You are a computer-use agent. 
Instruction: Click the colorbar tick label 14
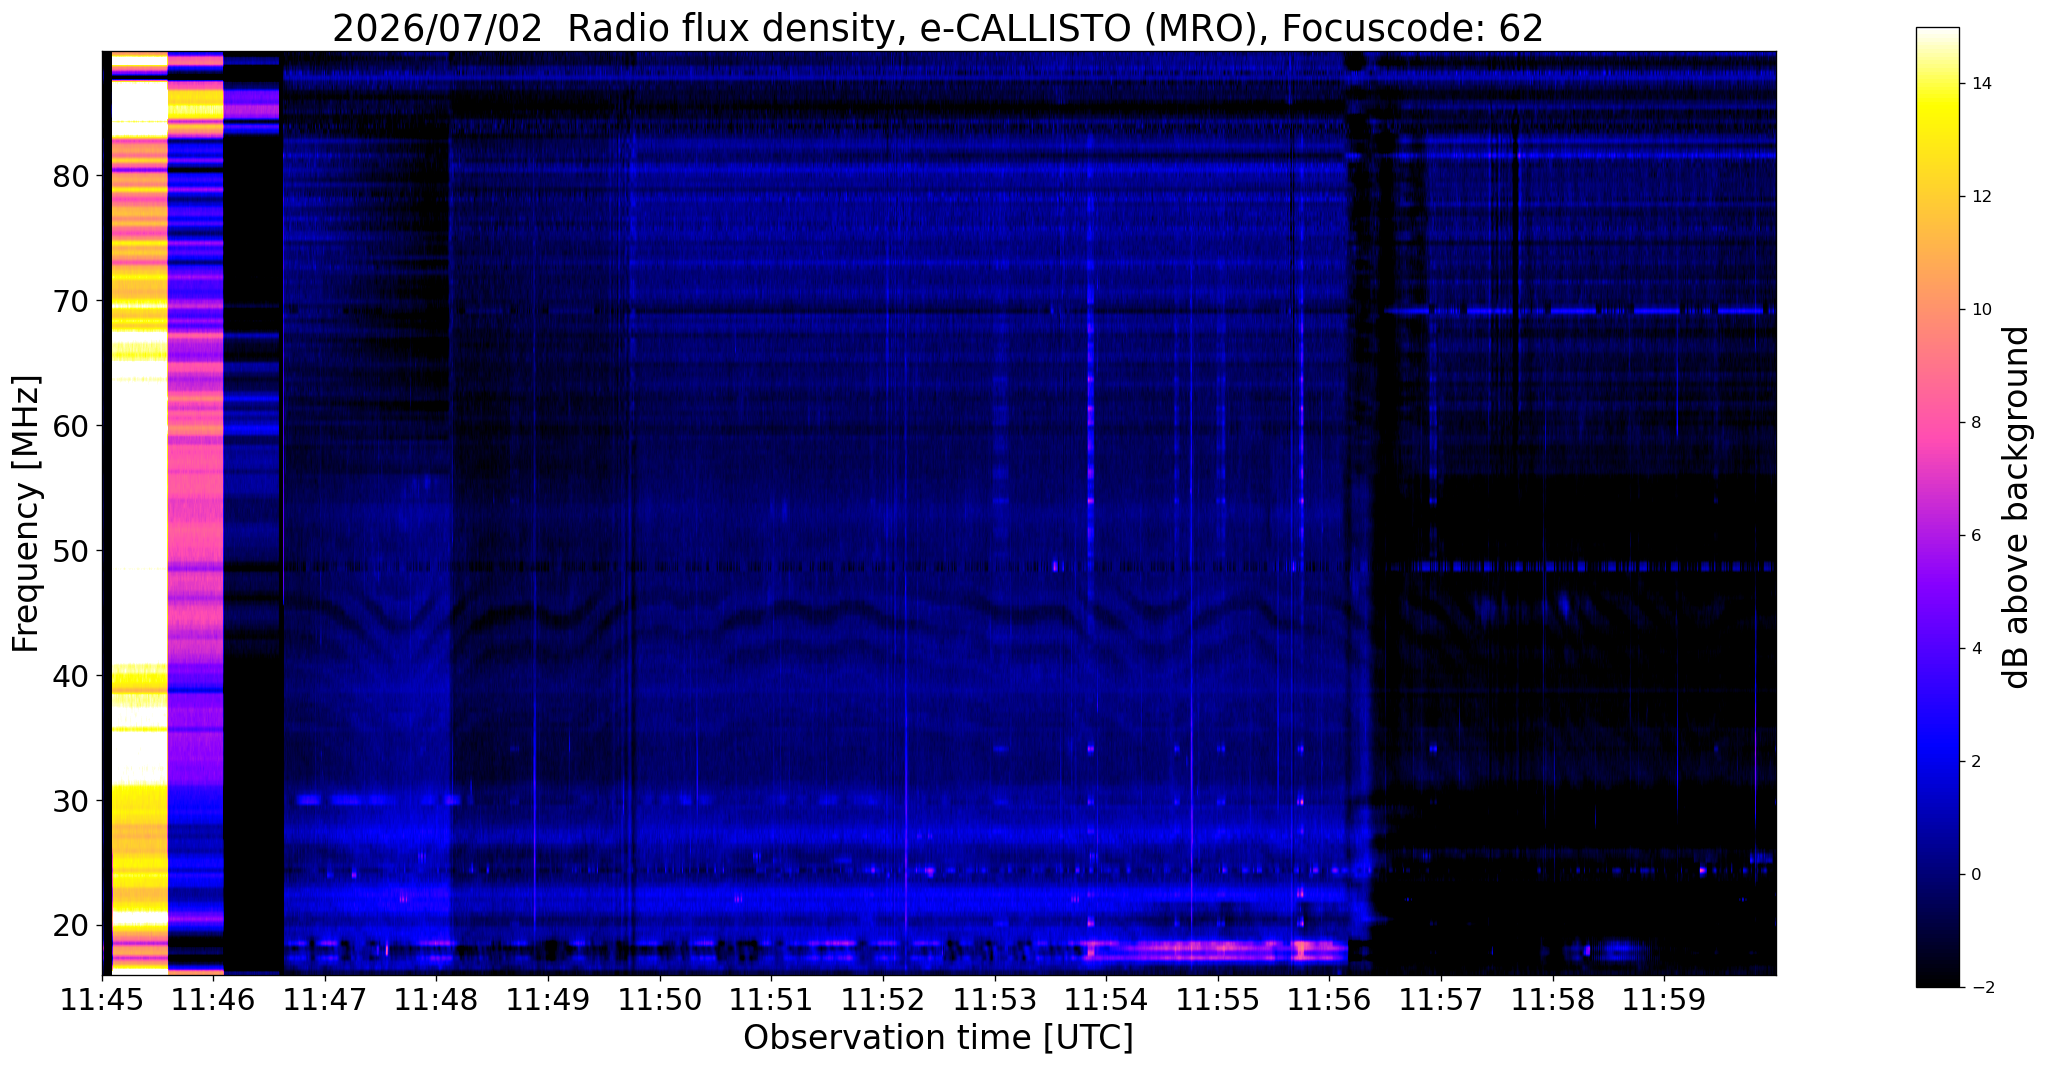[1979, 84]
